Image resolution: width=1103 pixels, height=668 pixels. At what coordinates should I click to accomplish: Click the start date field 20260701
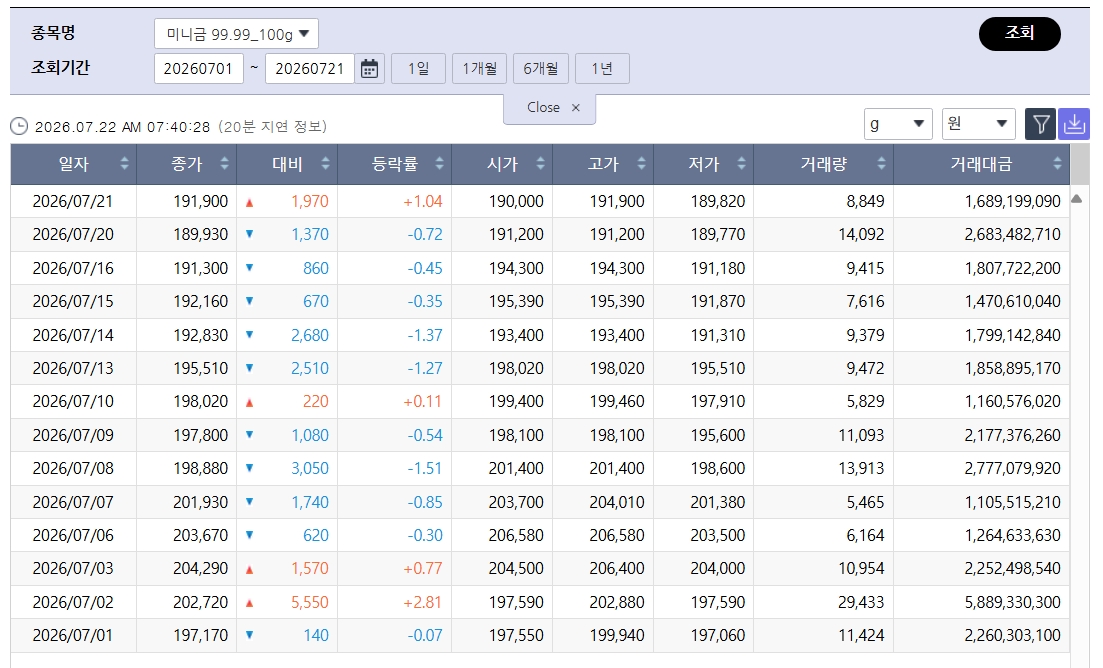(198, 69)
